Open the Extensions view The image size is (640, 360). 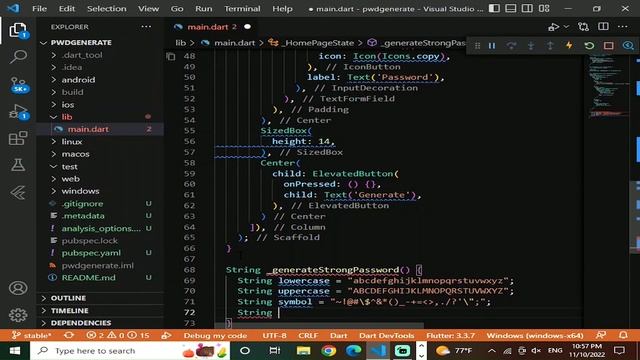pyautogui.click(x=18, y=138)
